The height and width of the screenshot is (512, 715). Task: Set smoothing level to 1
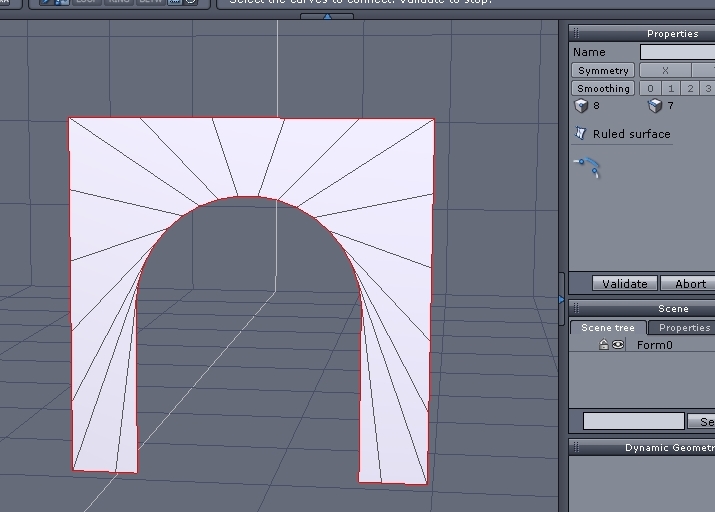(671, 88)
